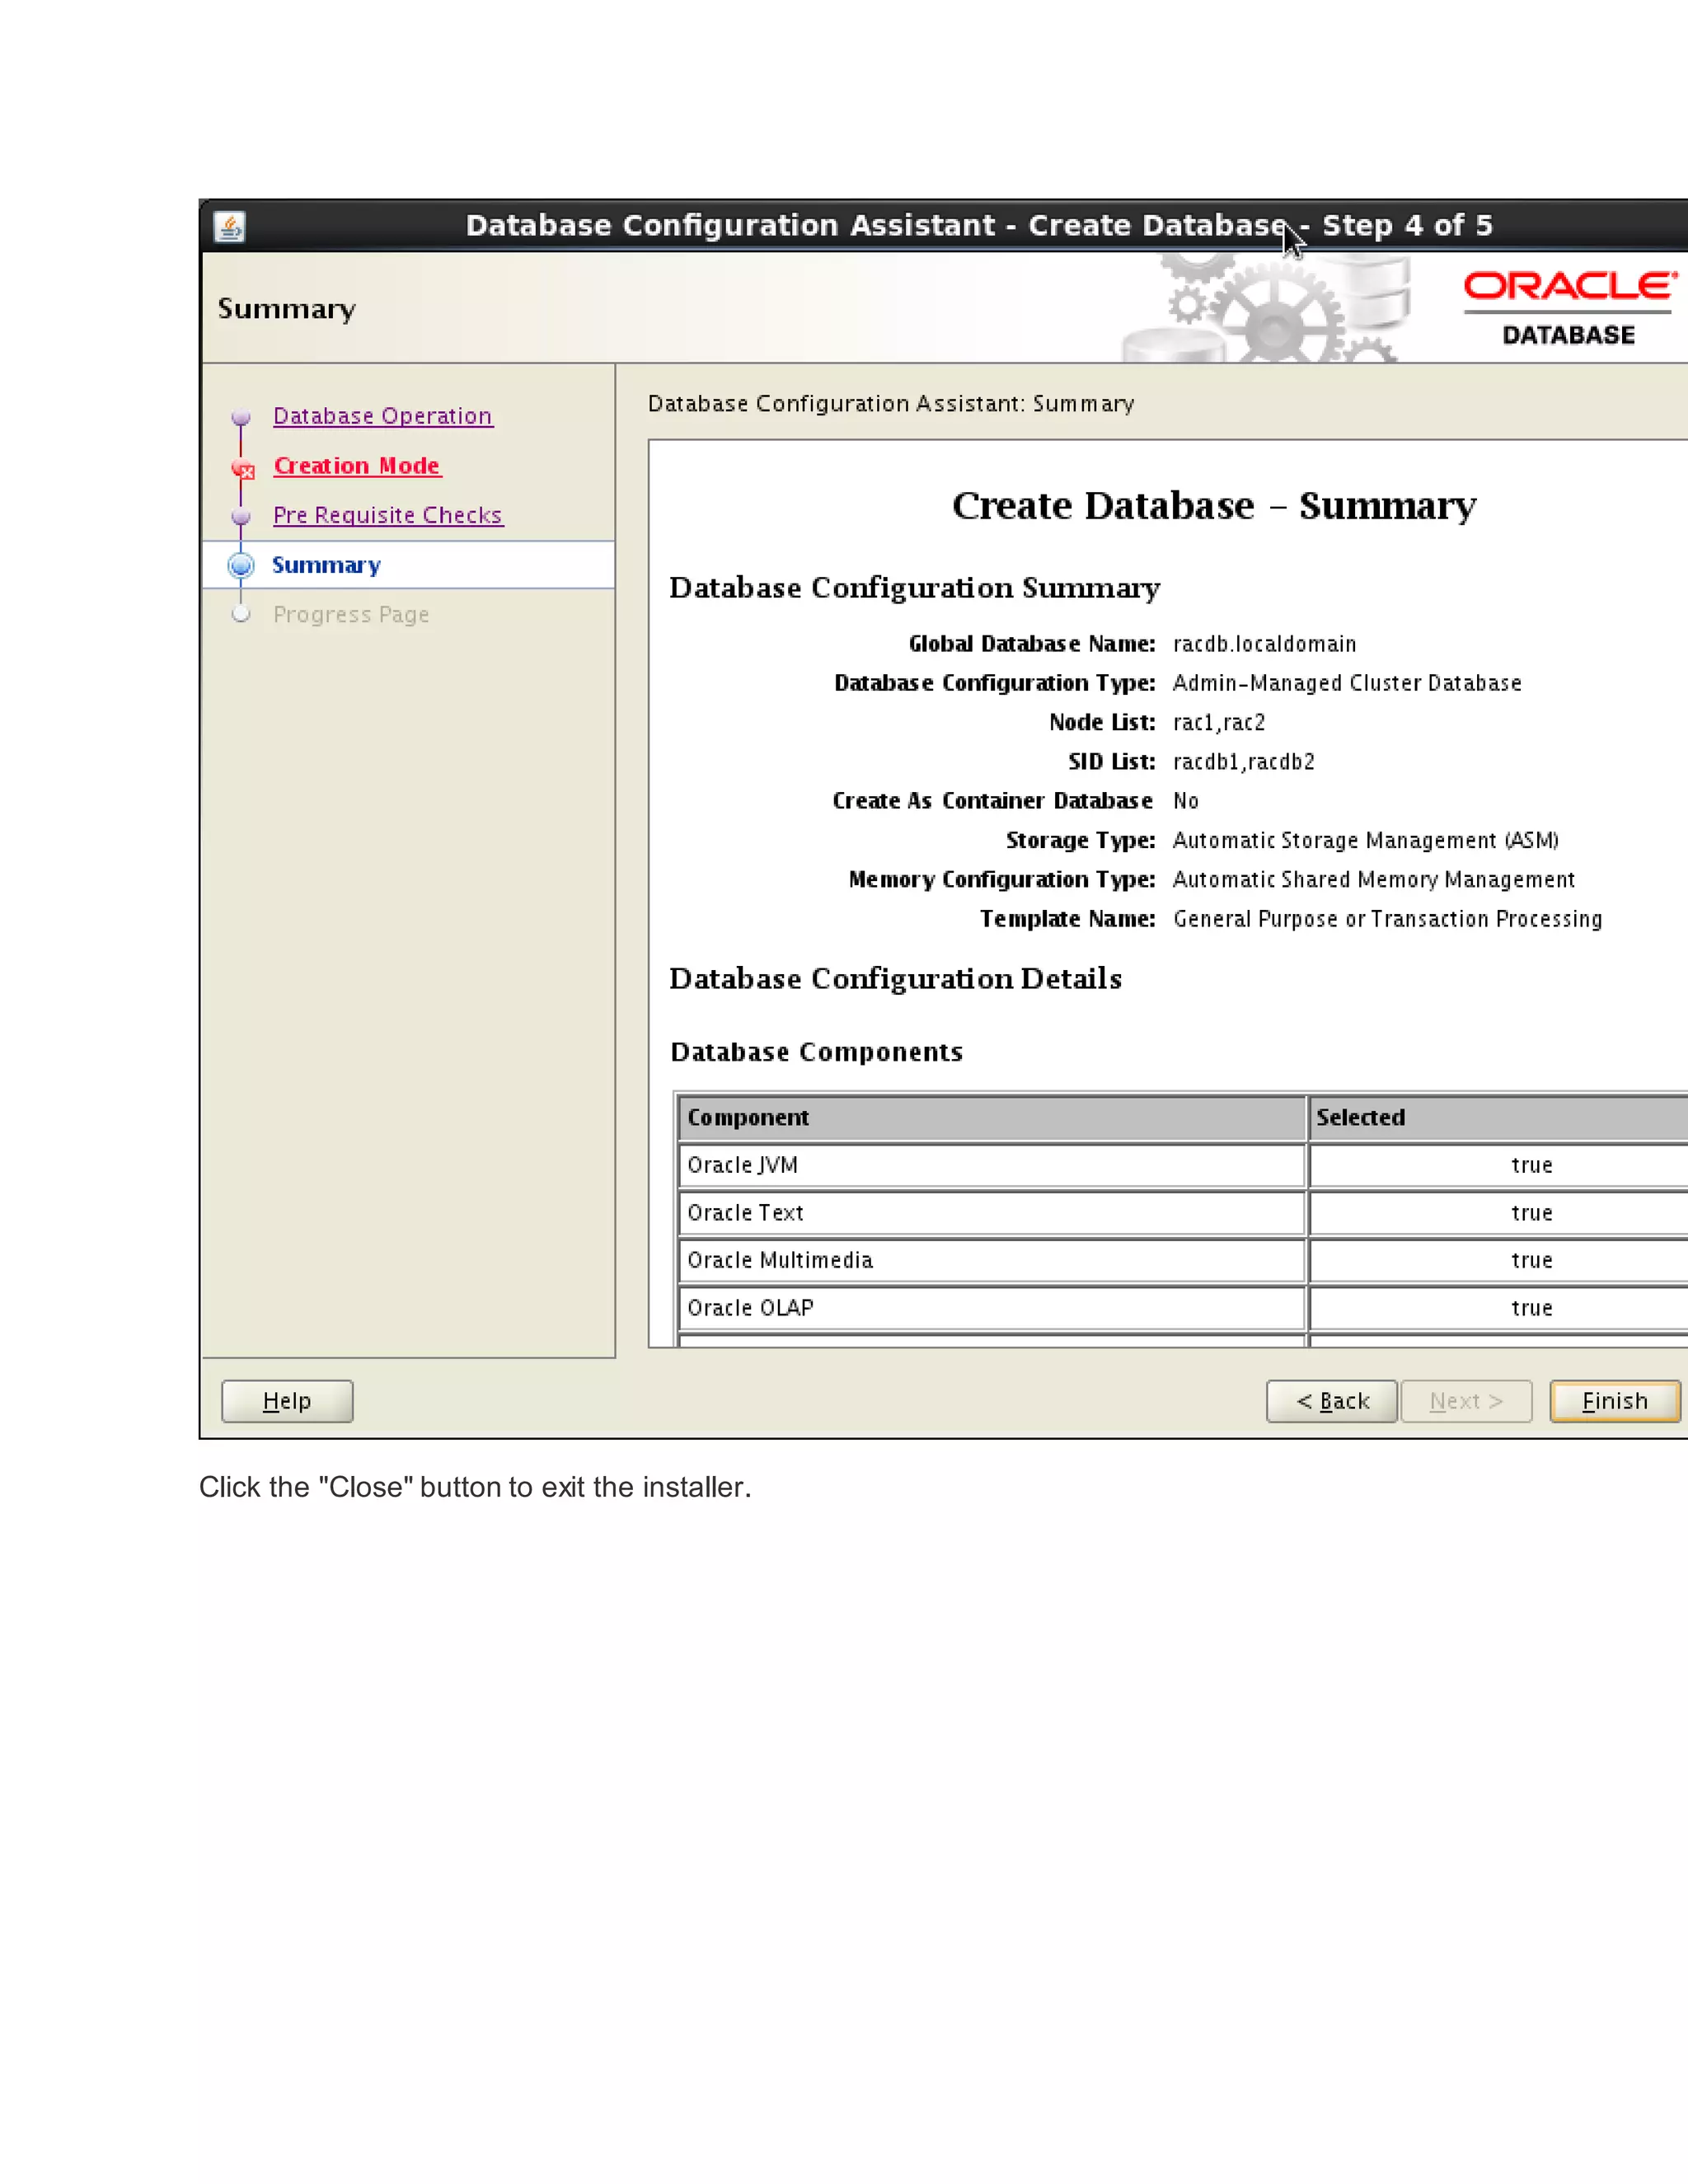The image size is (1688, 2184).
Task: Click the rac1,rac2 node list value
Action: [x=1219, y=722]
